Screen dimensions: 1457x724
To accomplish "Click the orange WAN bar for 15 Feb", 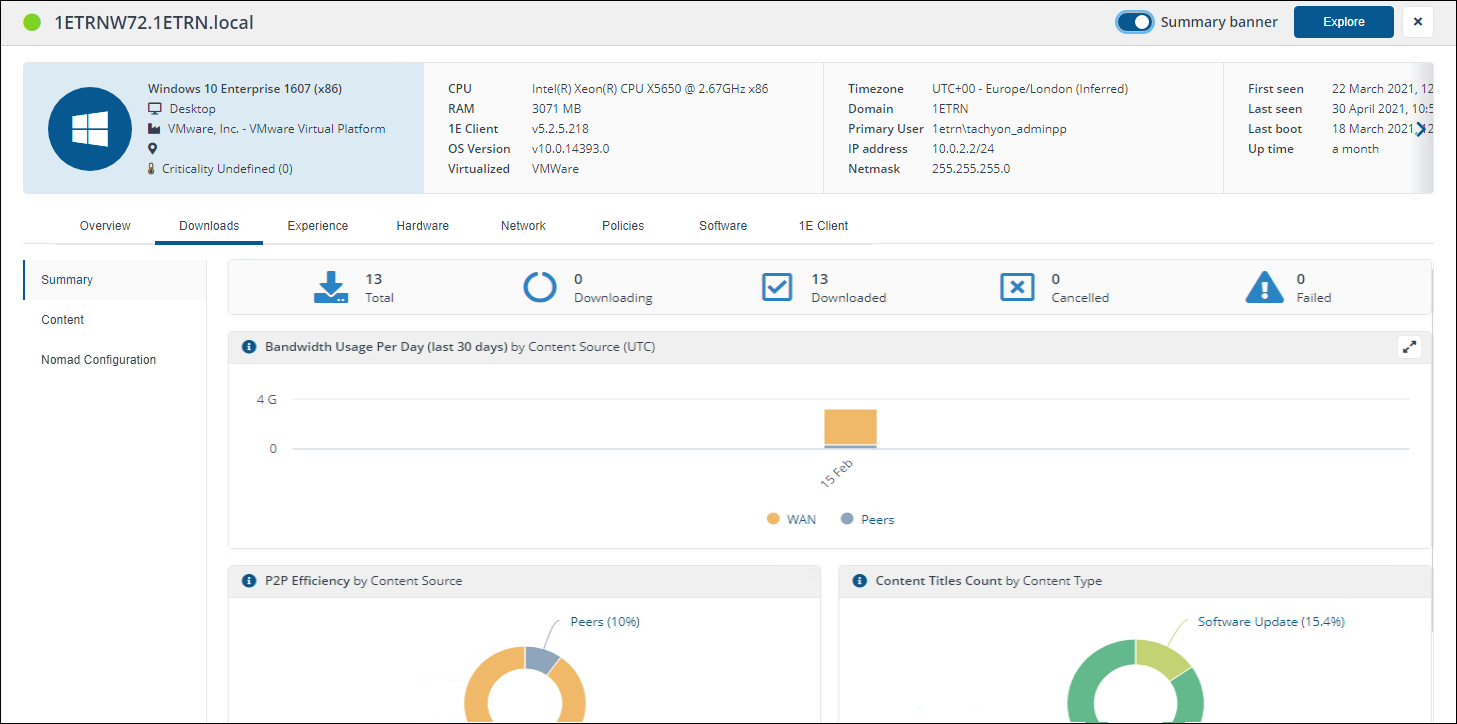I will [850, 426].
